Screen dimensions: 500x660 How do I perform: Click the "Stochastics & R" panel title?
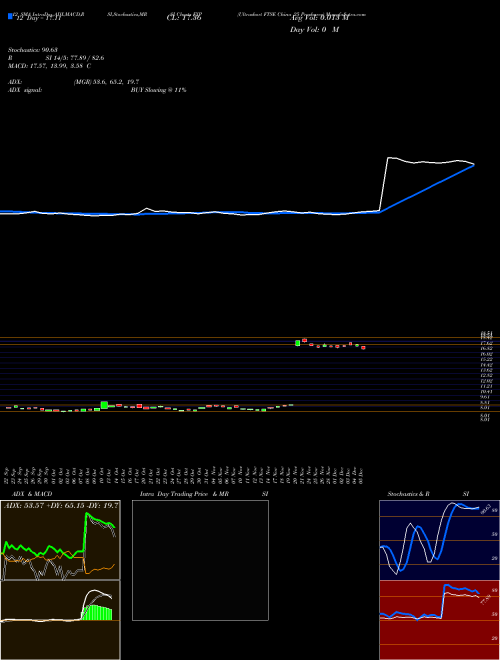point(408,494)
